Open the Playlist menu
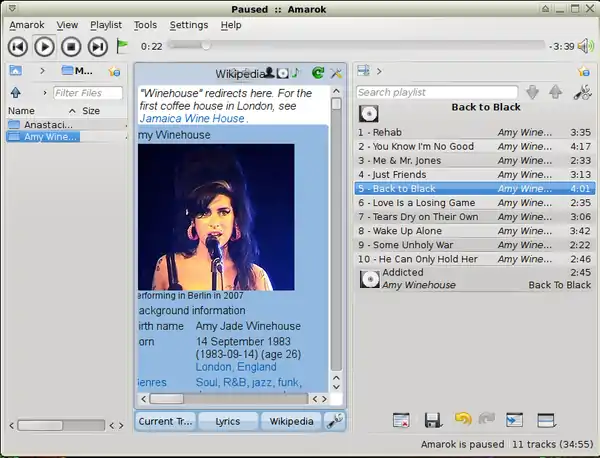This screenshot has width=600, height=458. coord(105,24)
